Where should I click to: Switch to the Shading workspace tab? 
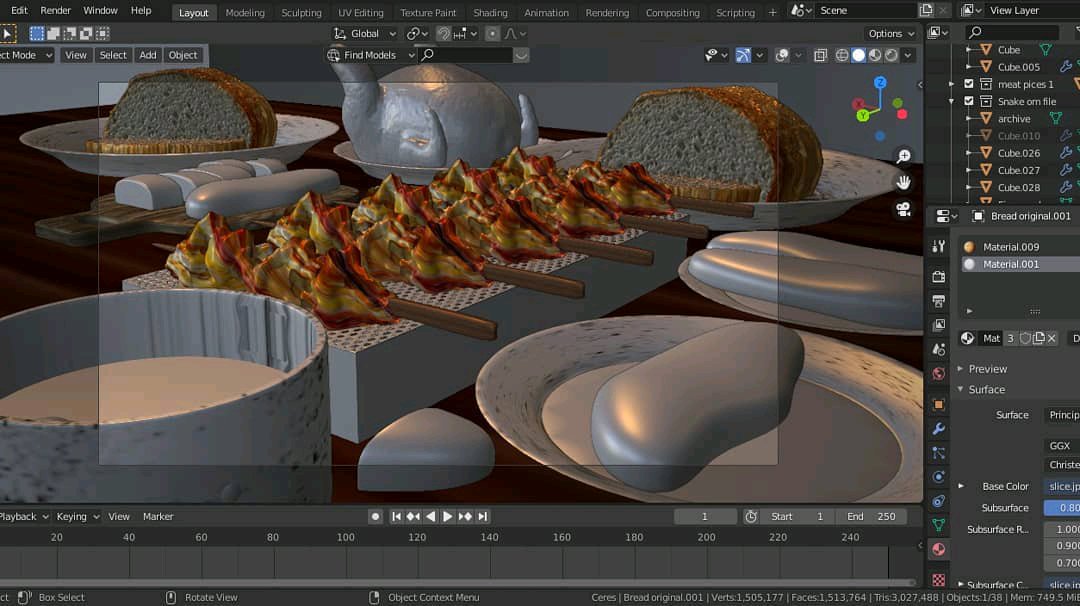coord(490,12)
